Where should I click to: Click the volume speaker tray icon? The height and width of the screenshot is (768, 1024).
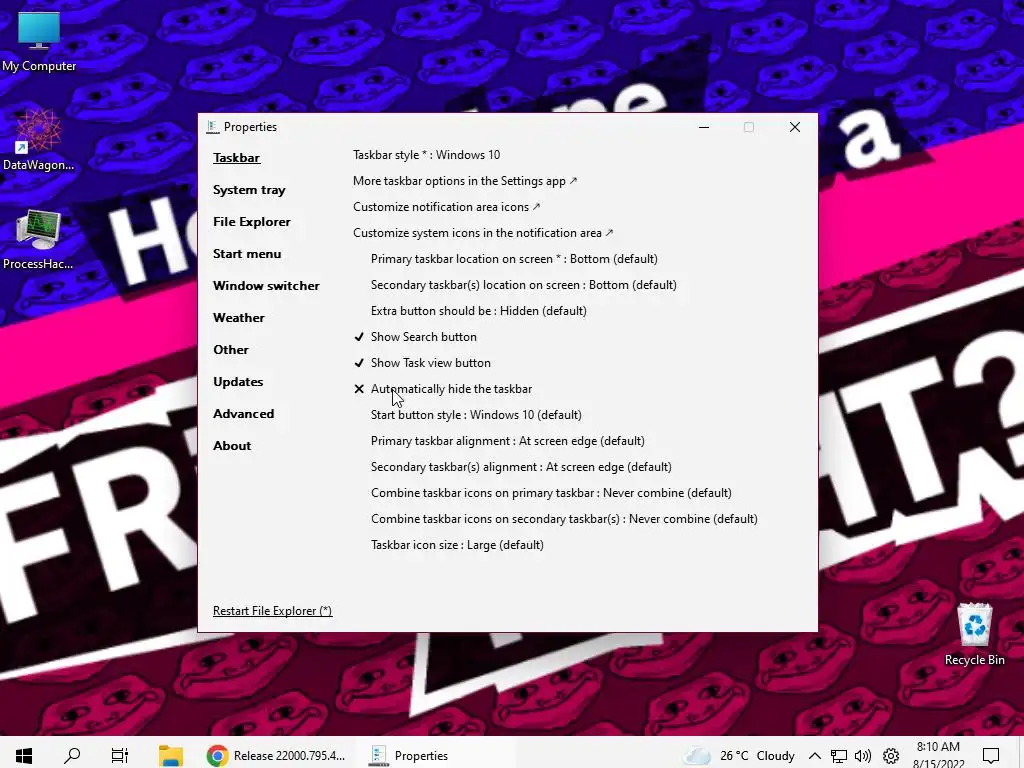pos(863,756)
